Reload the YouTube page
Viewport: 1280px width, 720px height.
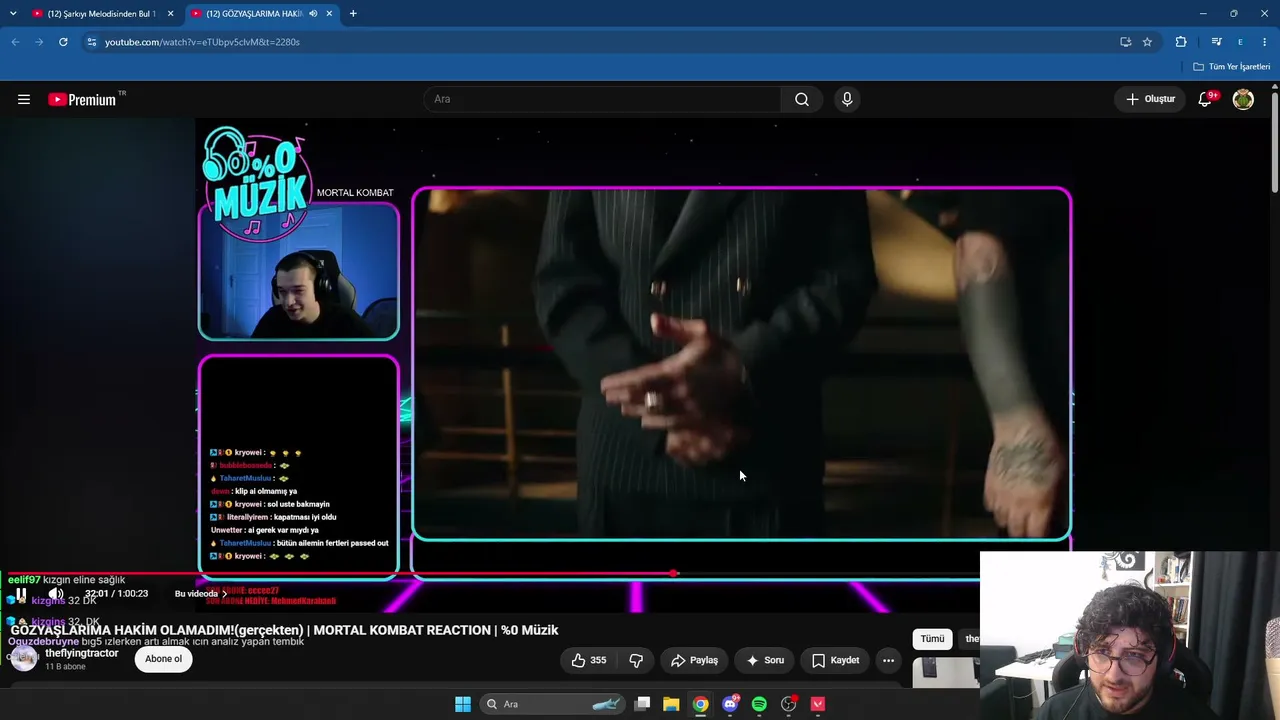(x=63, y=42)
